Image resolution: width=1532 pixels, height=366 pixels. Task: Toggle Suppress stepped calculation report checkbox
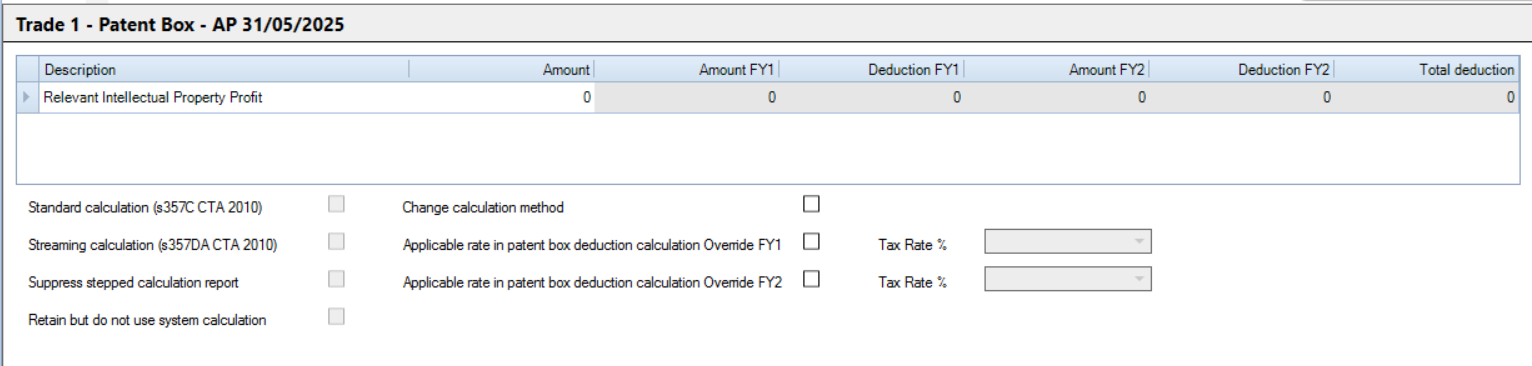[337, 279]
